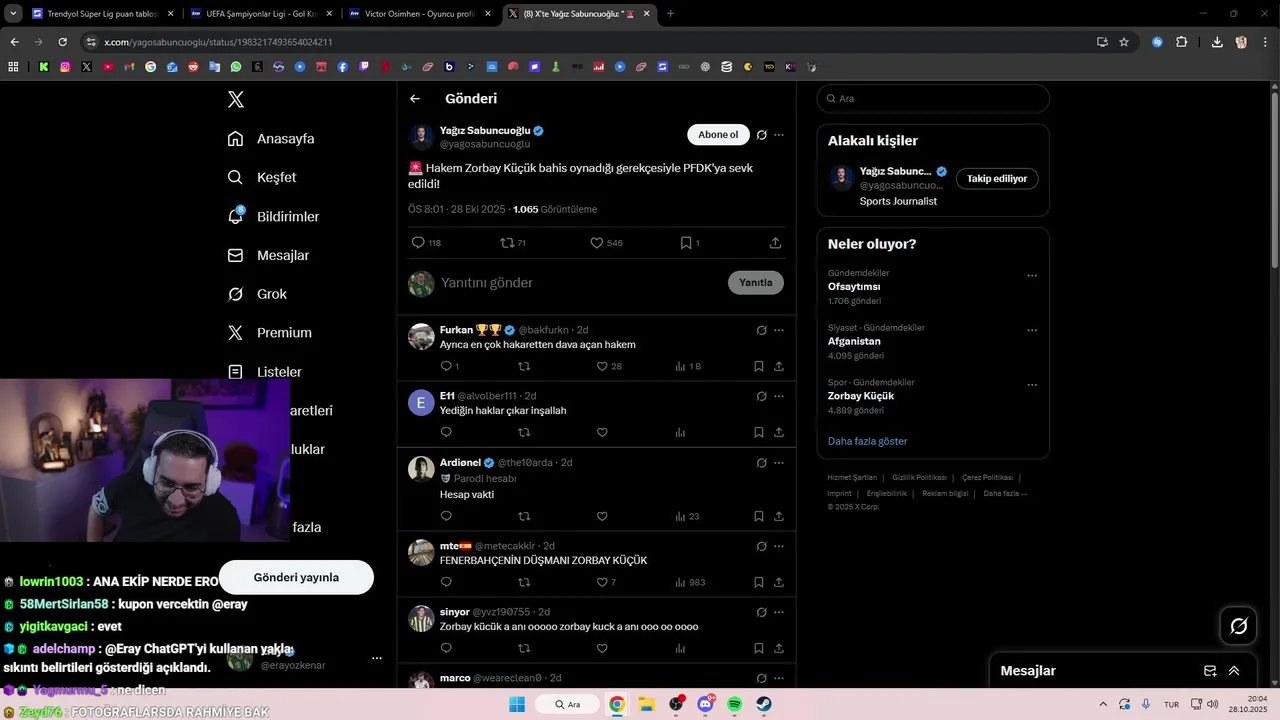This screenshot has width=1280, height=720.
Task: Ask Grok about sinyor's reply
Action: click(x=762, y=612)
